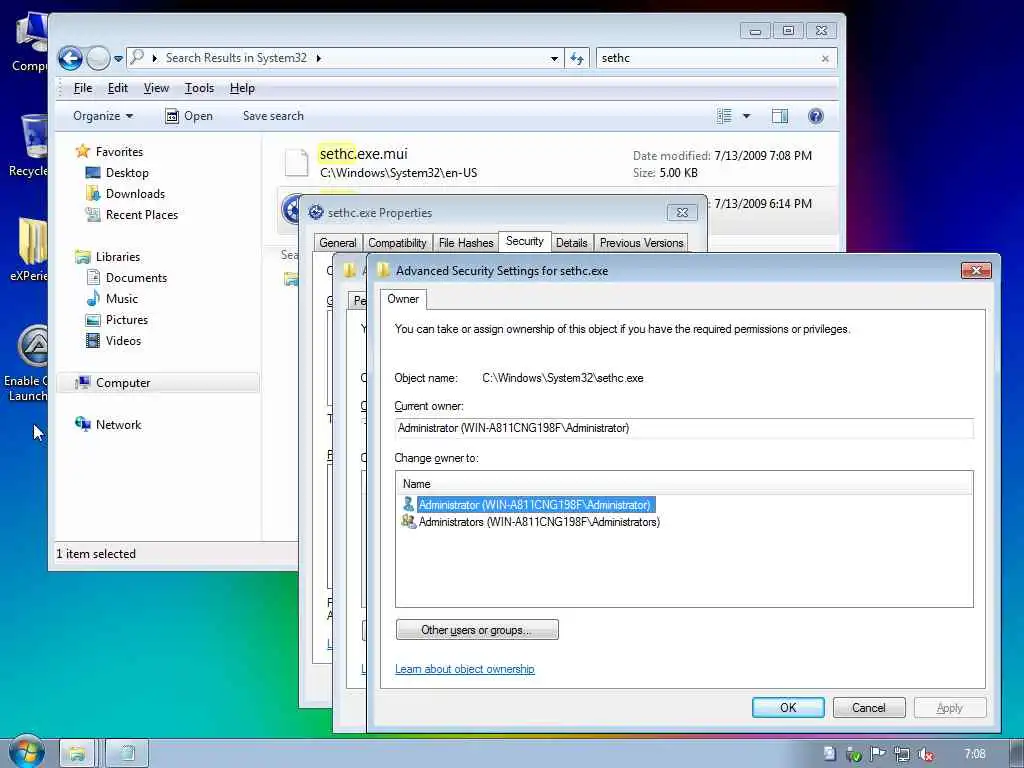1024x768 pixels.
Task: Click the Refresh button beside address bar
Action: click(577, 58)
